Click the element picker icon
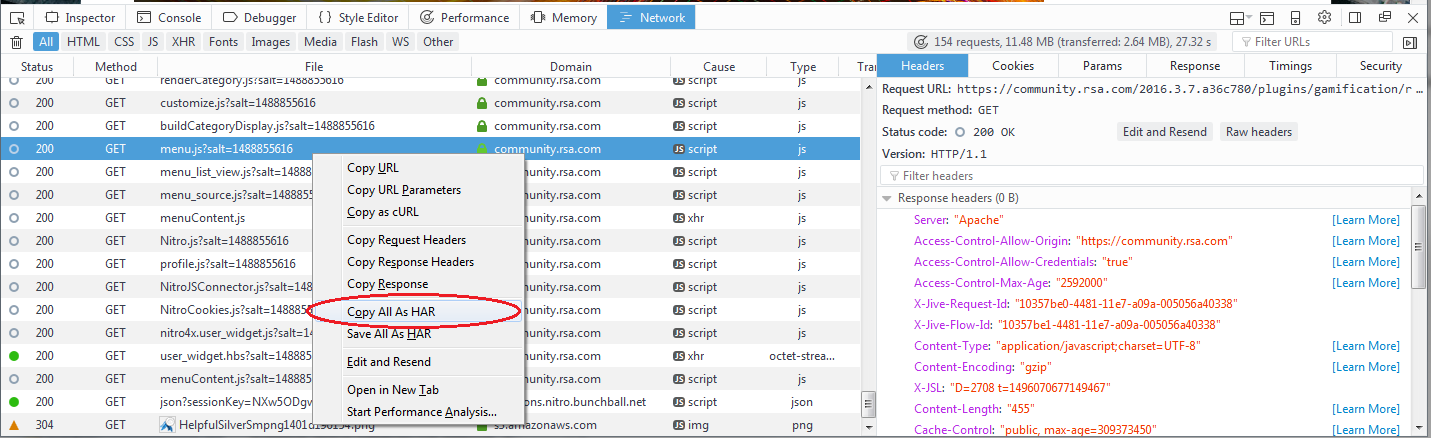 [17, 18]
